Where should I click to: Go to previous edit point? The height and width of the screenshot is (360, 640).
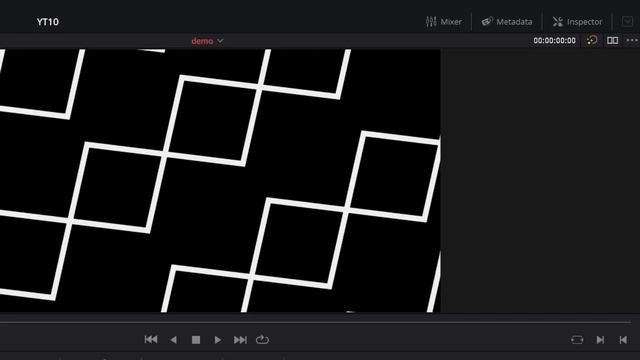pyautogui.click(x=623, y=340)
